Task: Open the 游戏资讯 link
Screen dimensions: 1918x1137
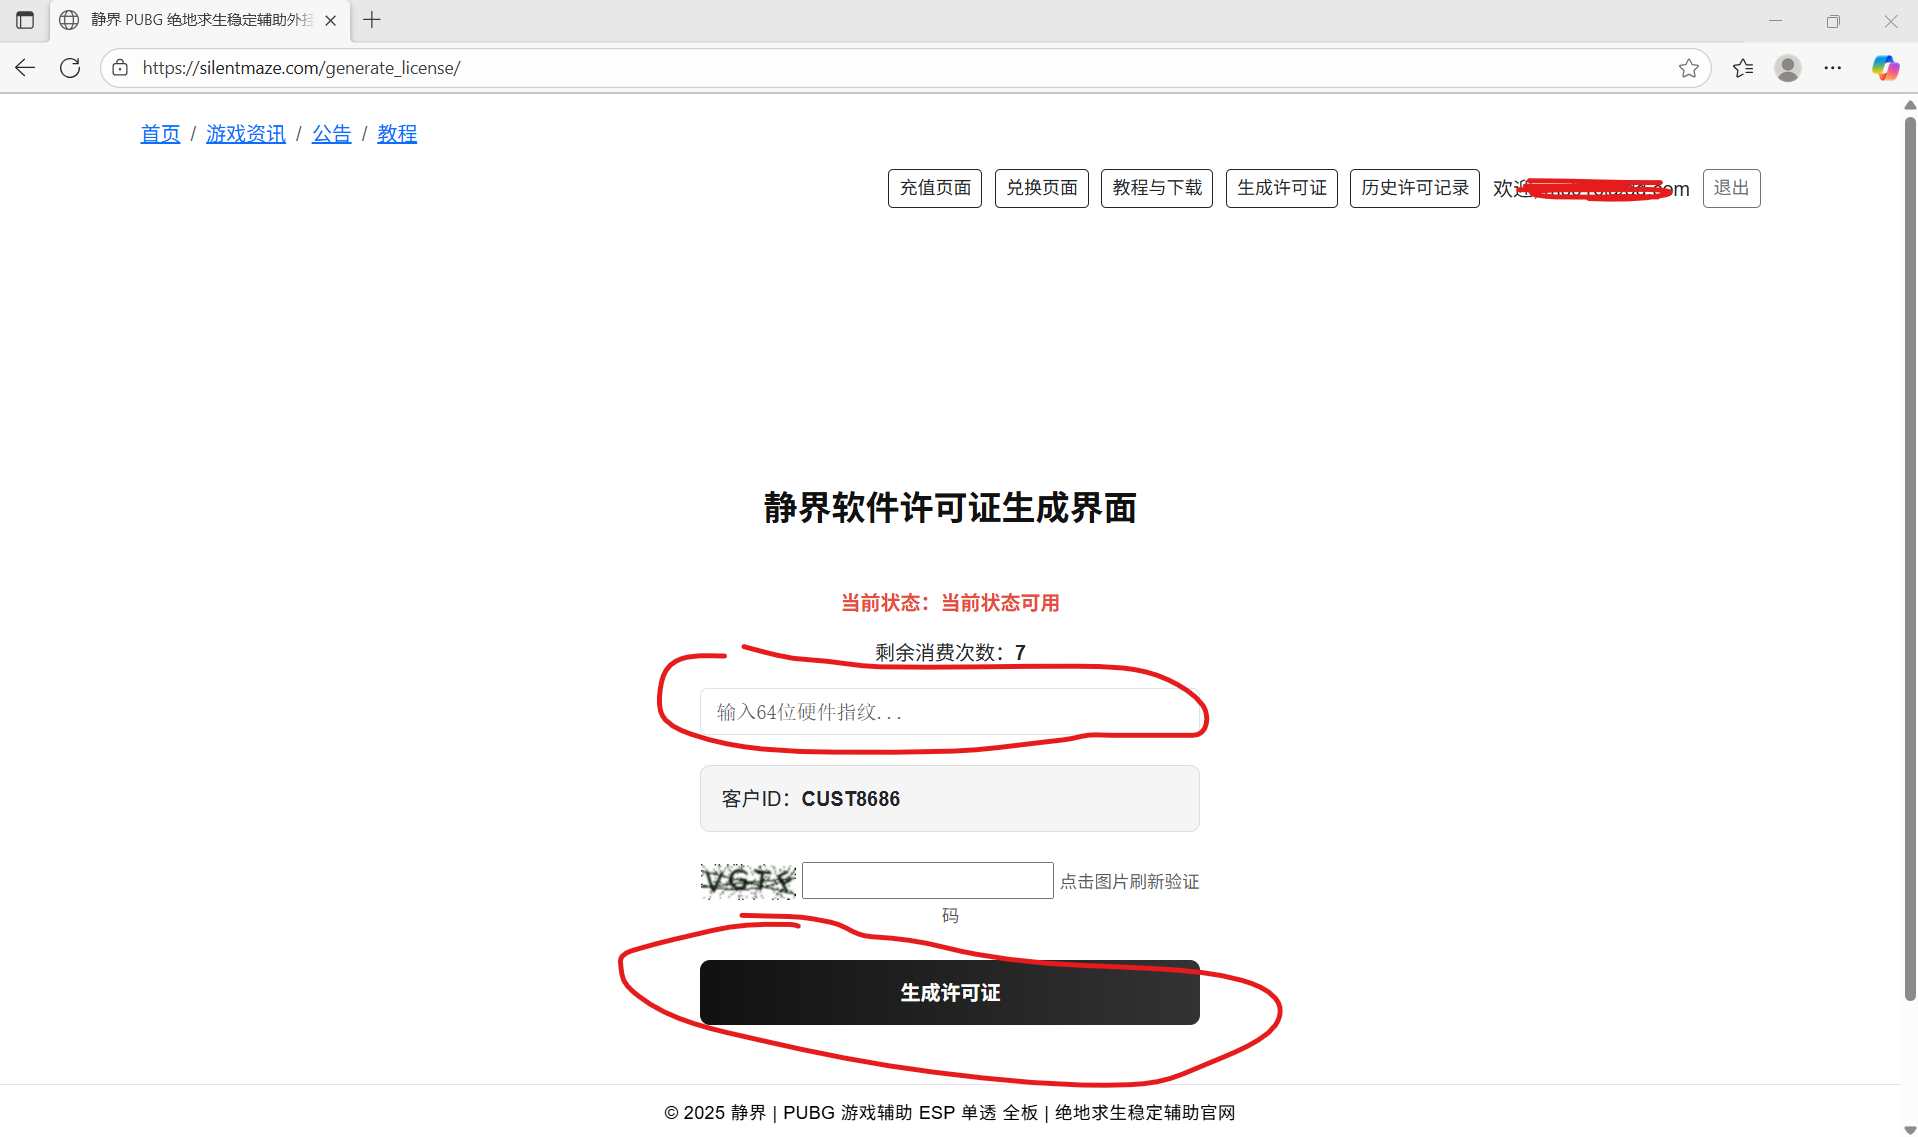Action: coord(246,133)
